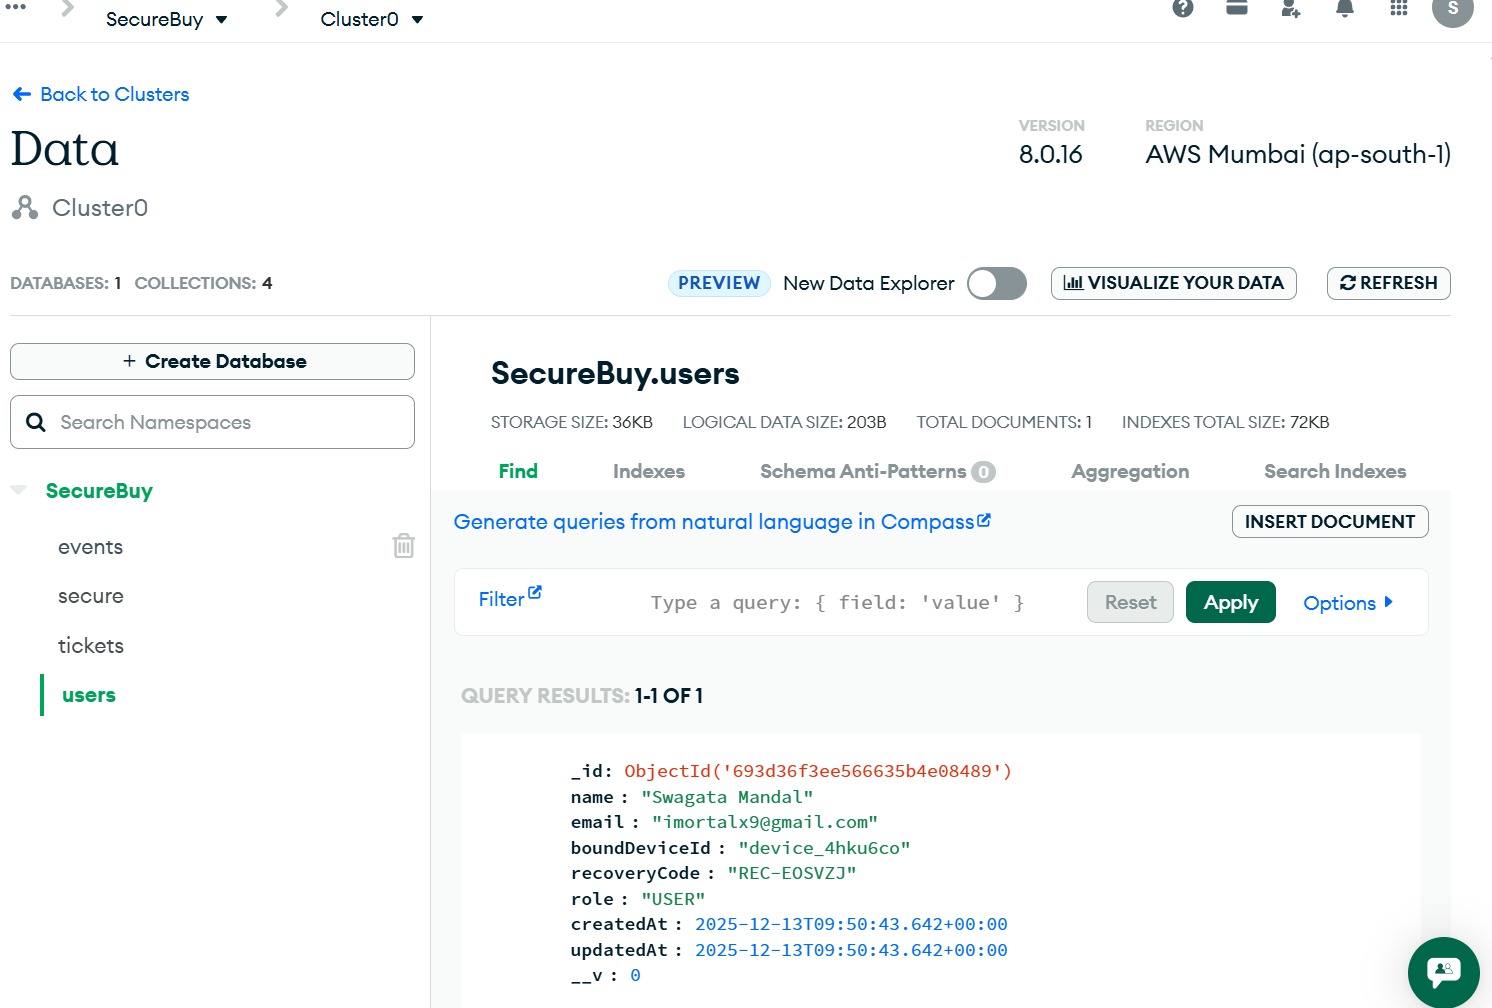Screen dimensions: 1492x1008
Task: Click the region AWS Mumbai (ap-south-1)
Action: [x=1298, y=154]
